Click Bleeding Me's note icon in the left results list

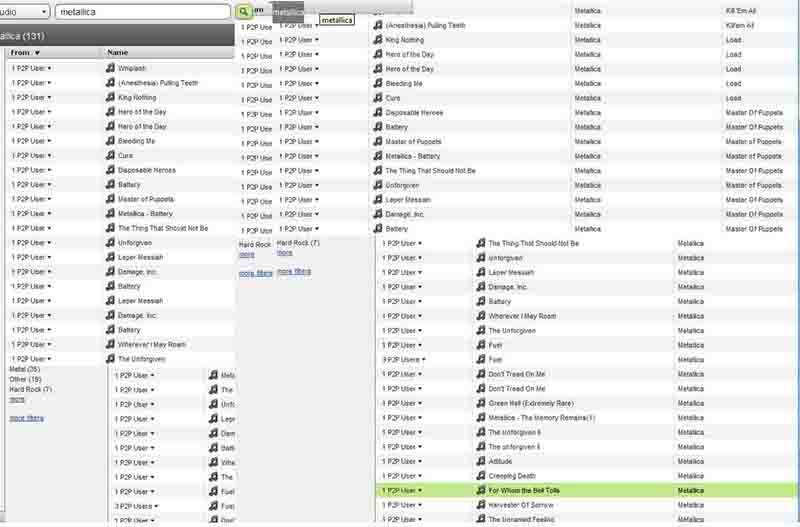[x=110, y=141]
